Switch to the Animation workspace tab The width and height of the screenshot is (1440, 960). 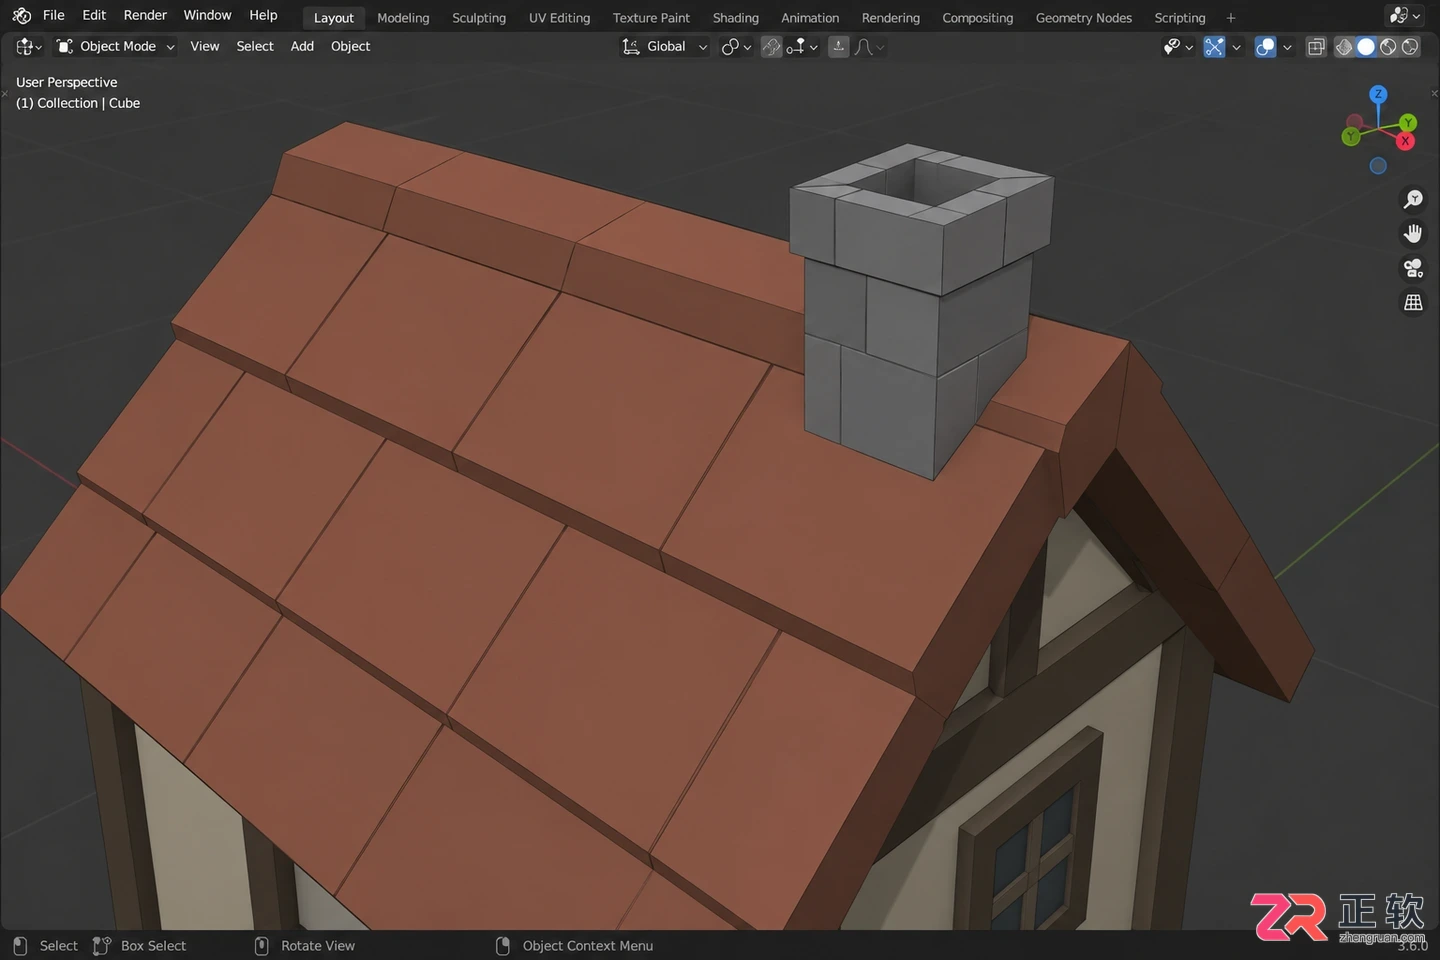810,18
